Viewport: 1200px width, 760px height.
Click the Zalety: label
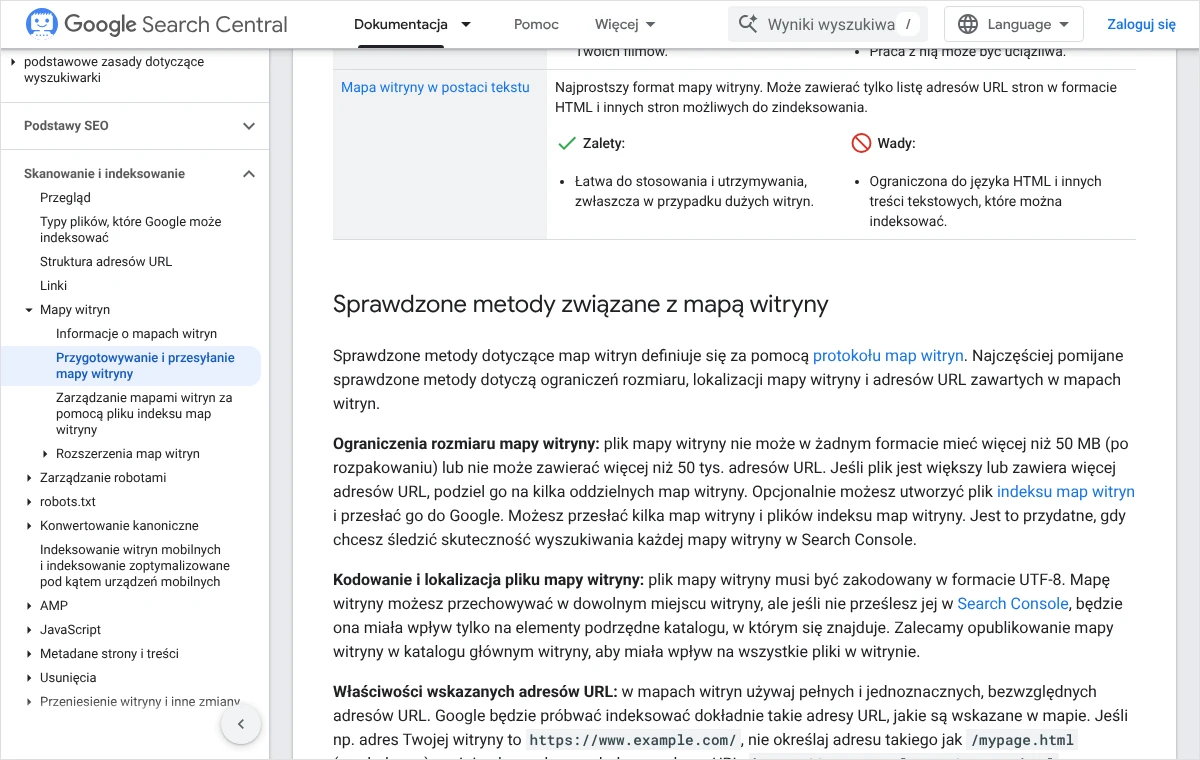click(604, 143)
